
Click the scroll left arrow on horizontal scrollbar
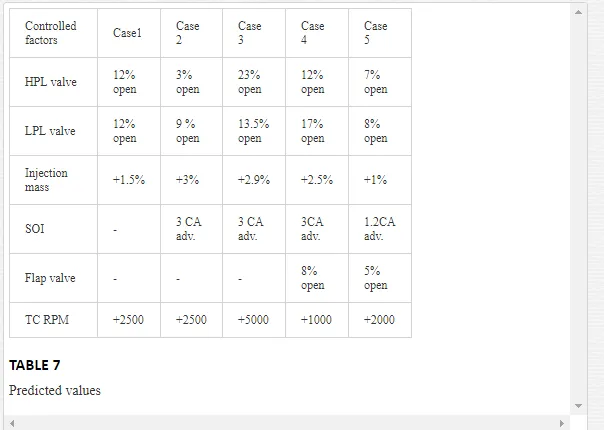pyautogui.click(x=12, y=423)
